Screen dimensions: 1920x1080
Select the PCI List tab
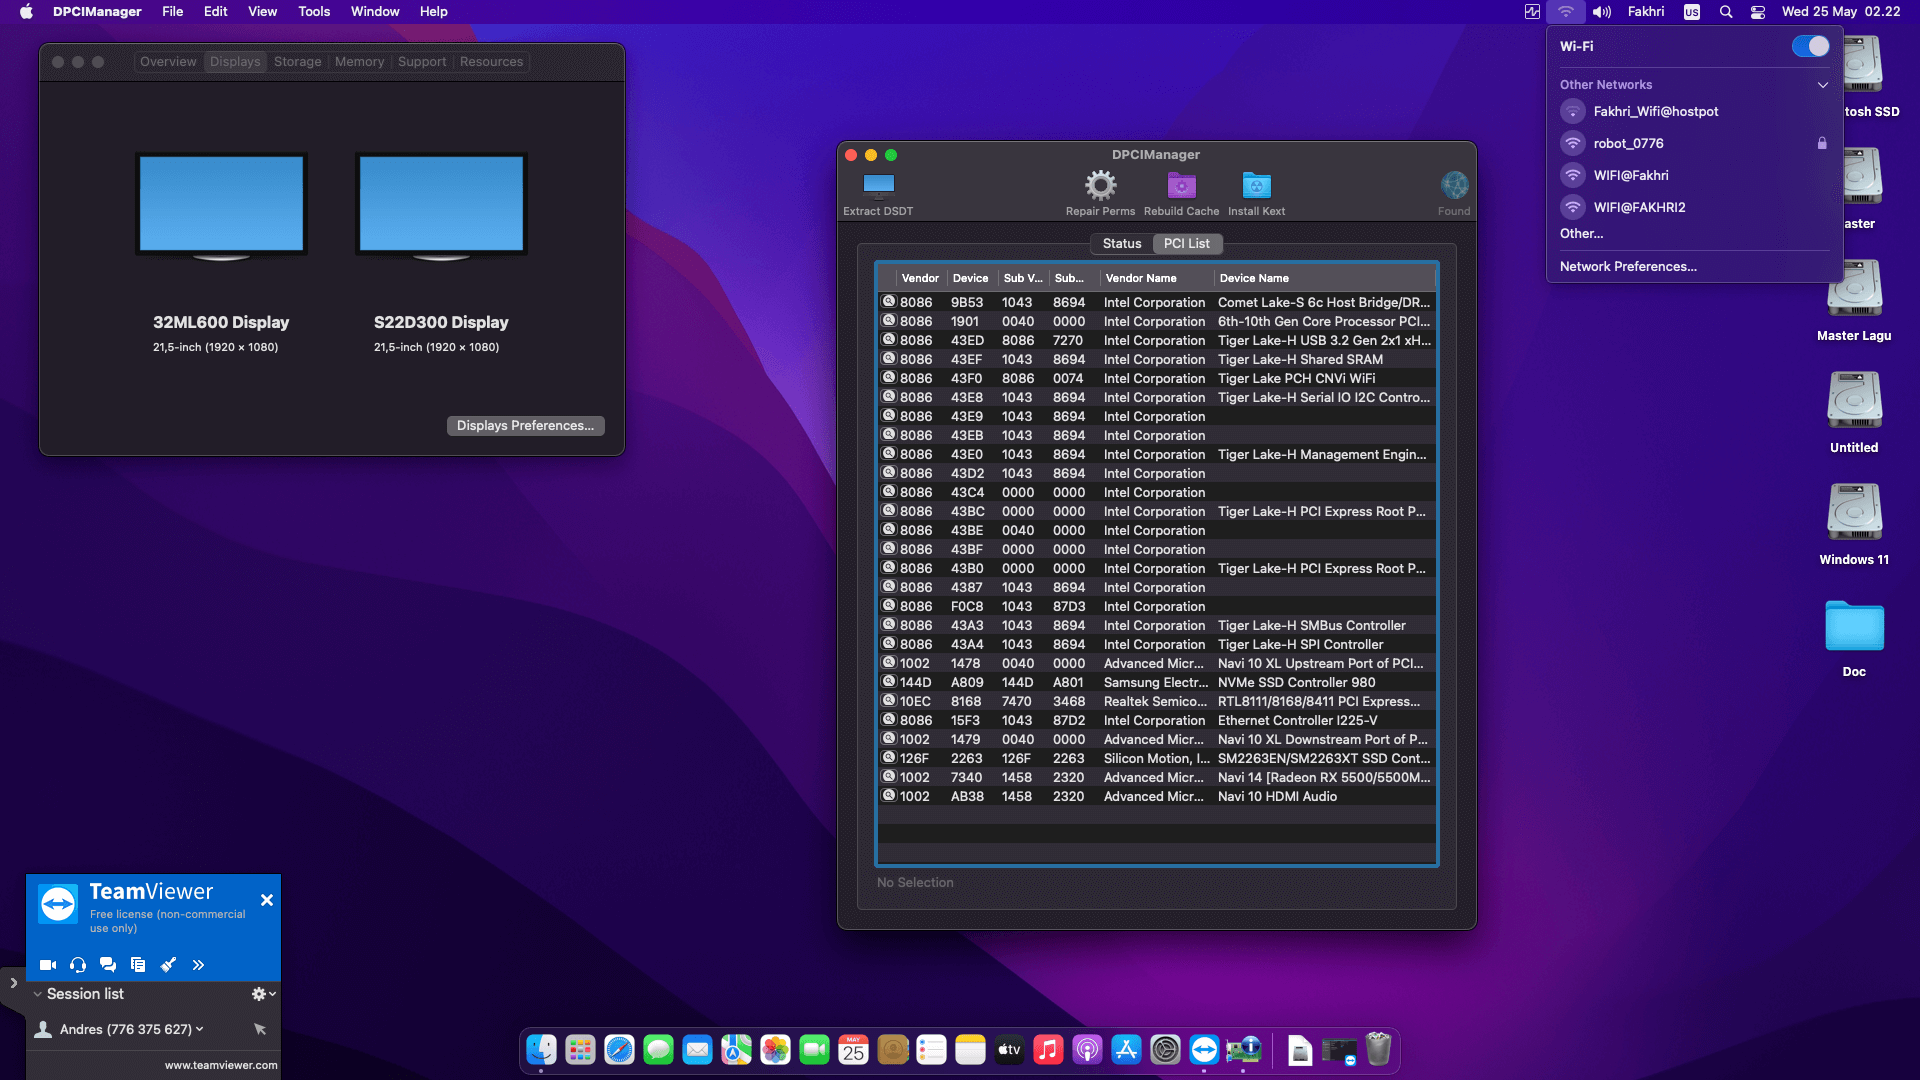click(x=1186, y=243)
